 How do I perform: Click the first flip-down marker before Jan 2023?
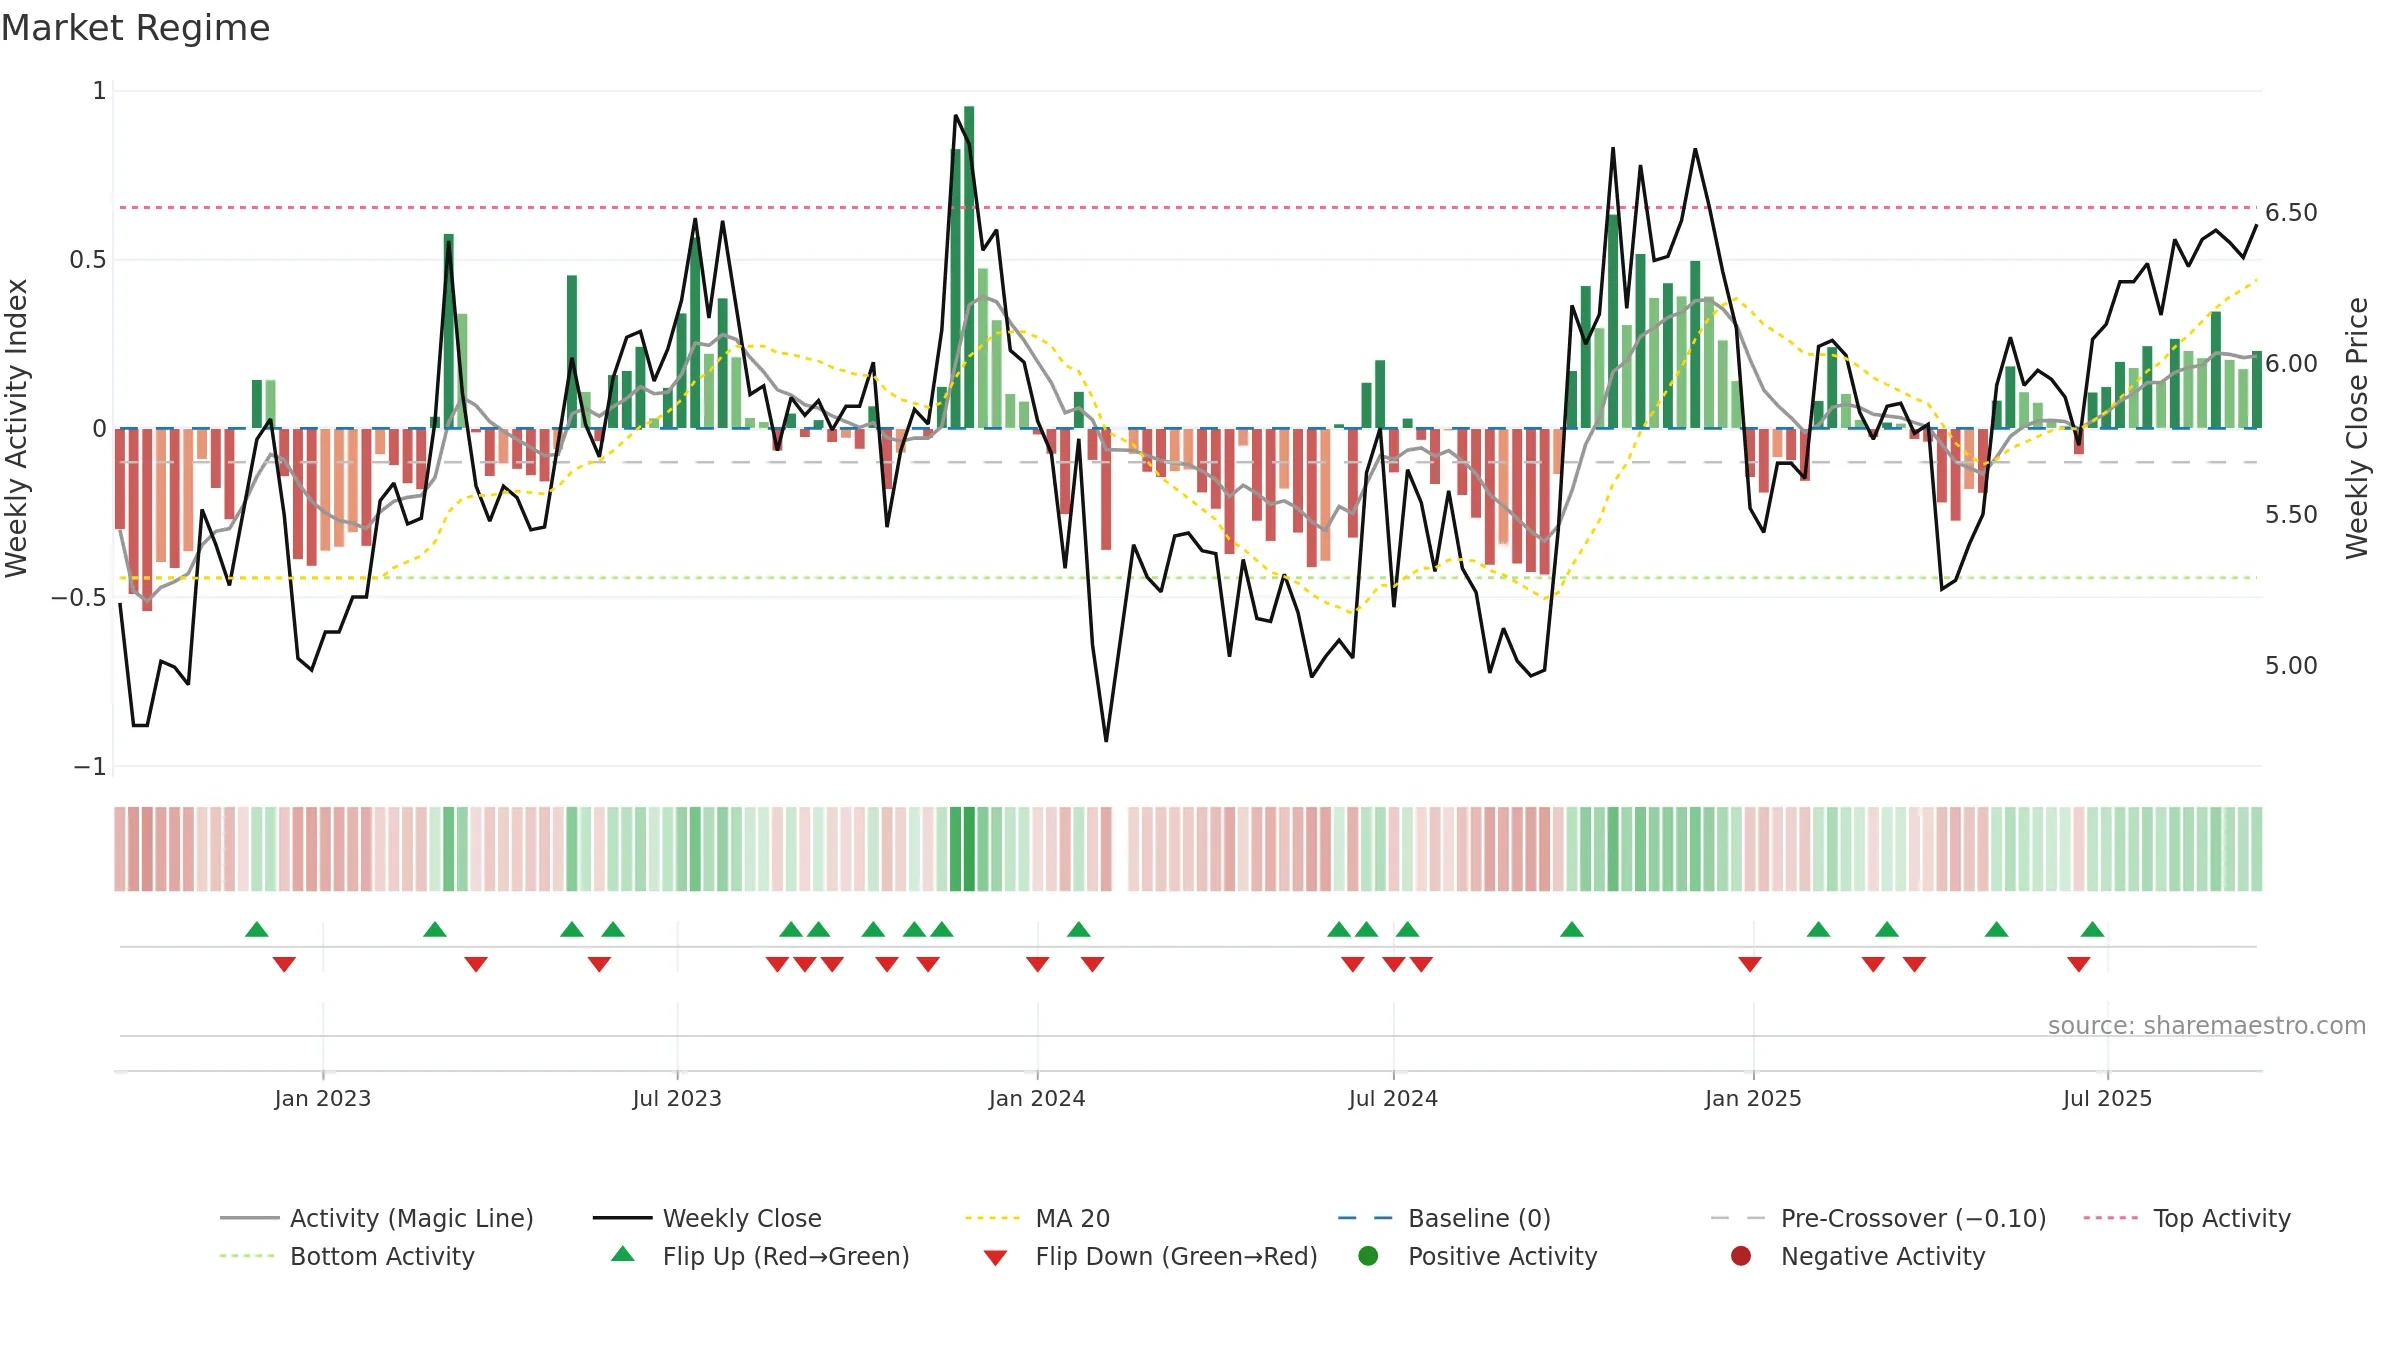click(284, 964)
